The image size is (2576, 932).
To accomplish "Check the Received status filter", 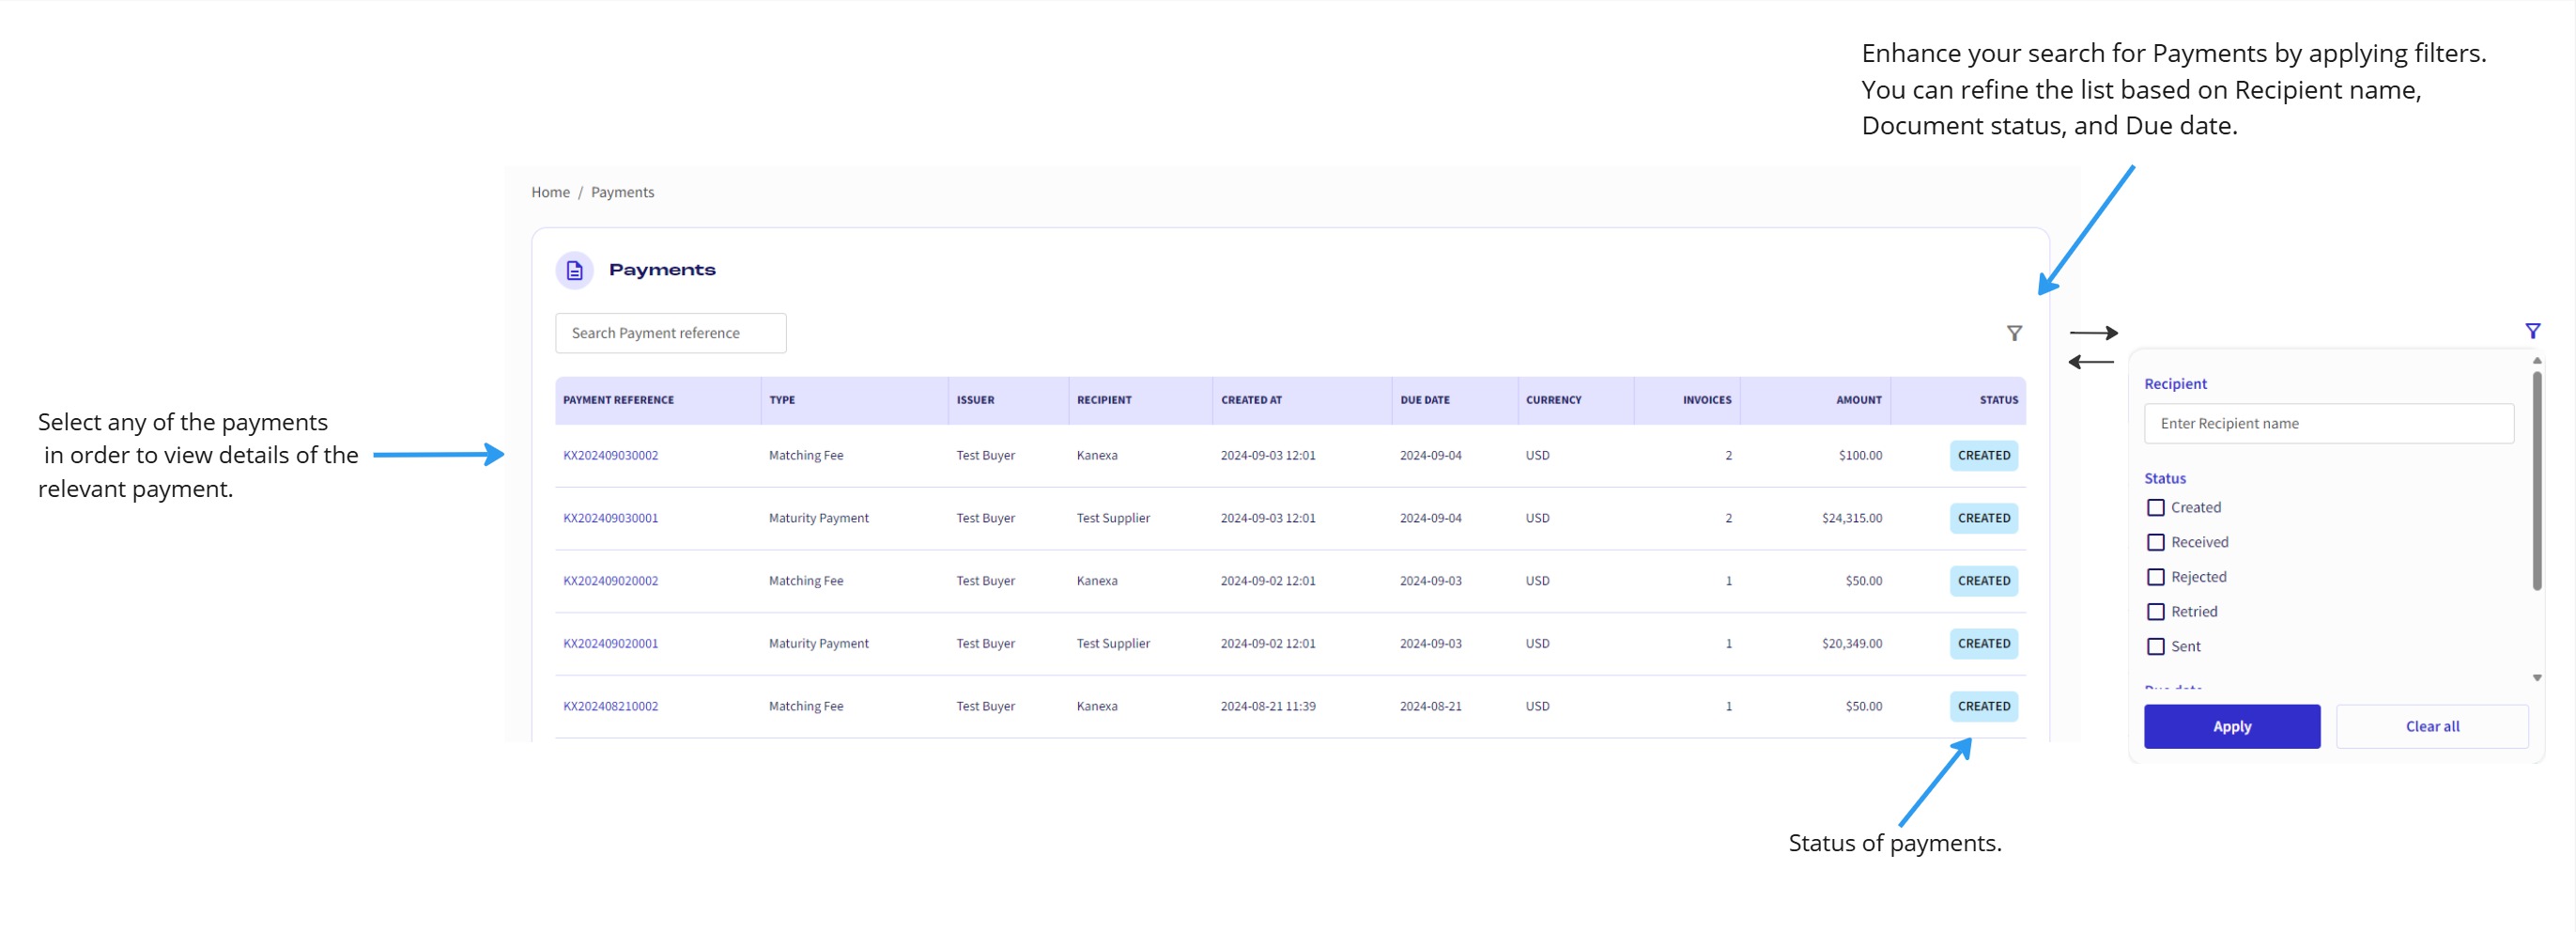I will [x=2156, y=541].
